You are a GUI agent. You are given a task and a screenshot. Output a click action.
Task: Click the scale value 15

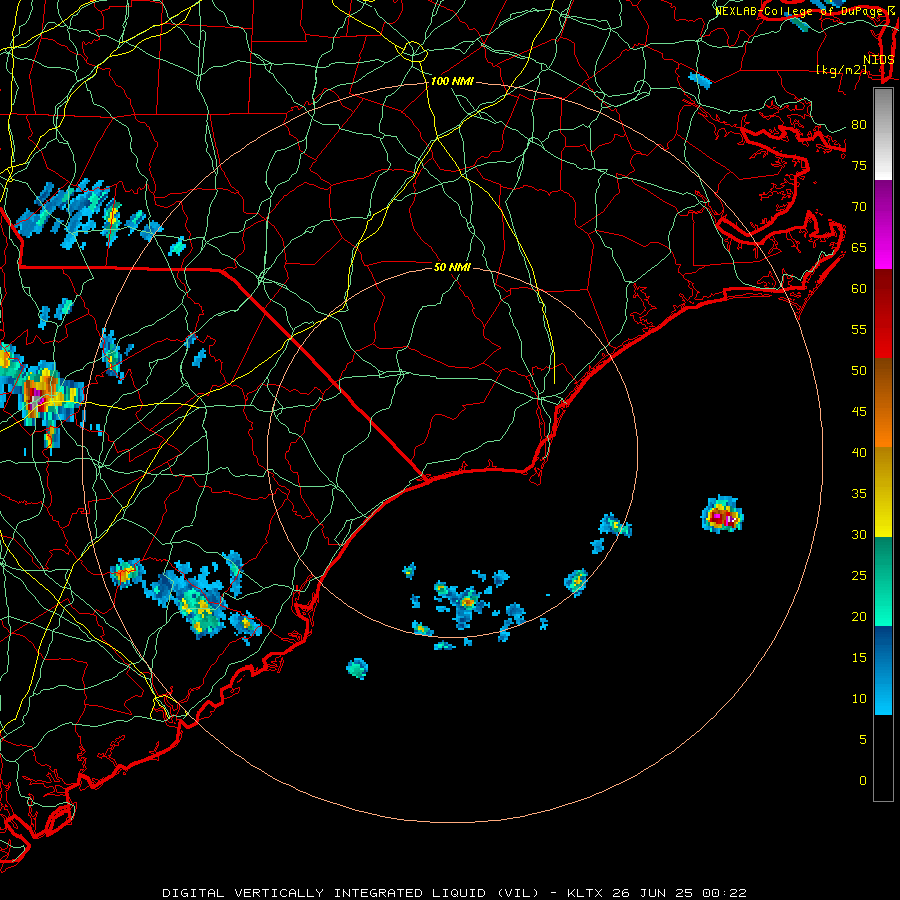[x=859, y=657]
